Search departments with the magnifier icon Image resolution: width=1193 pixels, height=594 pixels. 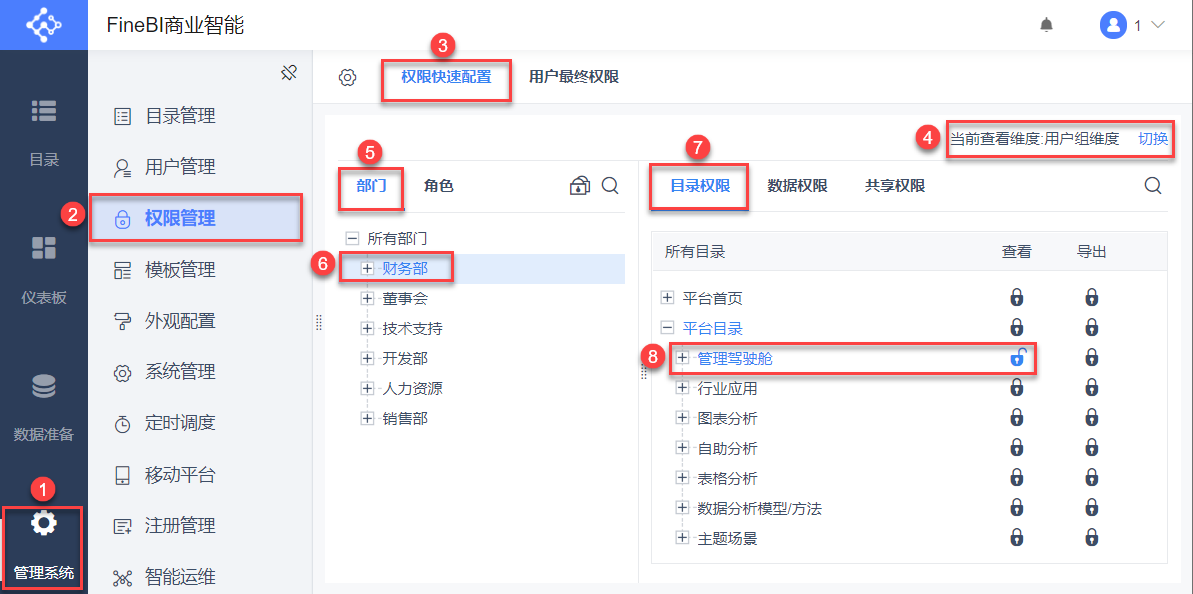tap(610, 186)
